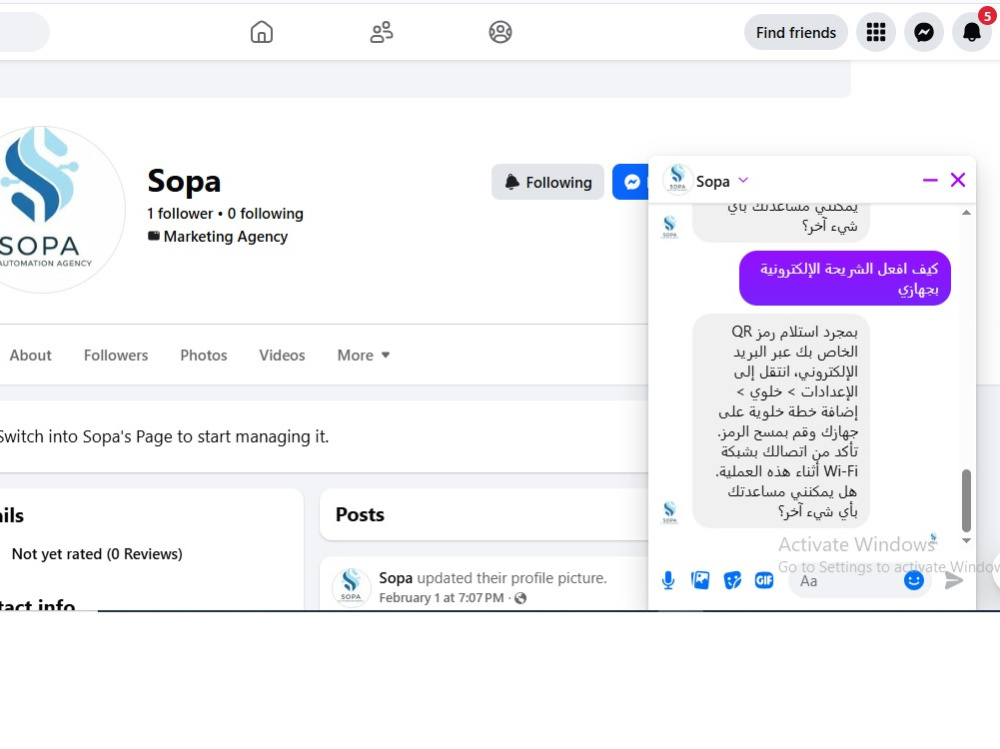Choose a sticker in chat

732,580
